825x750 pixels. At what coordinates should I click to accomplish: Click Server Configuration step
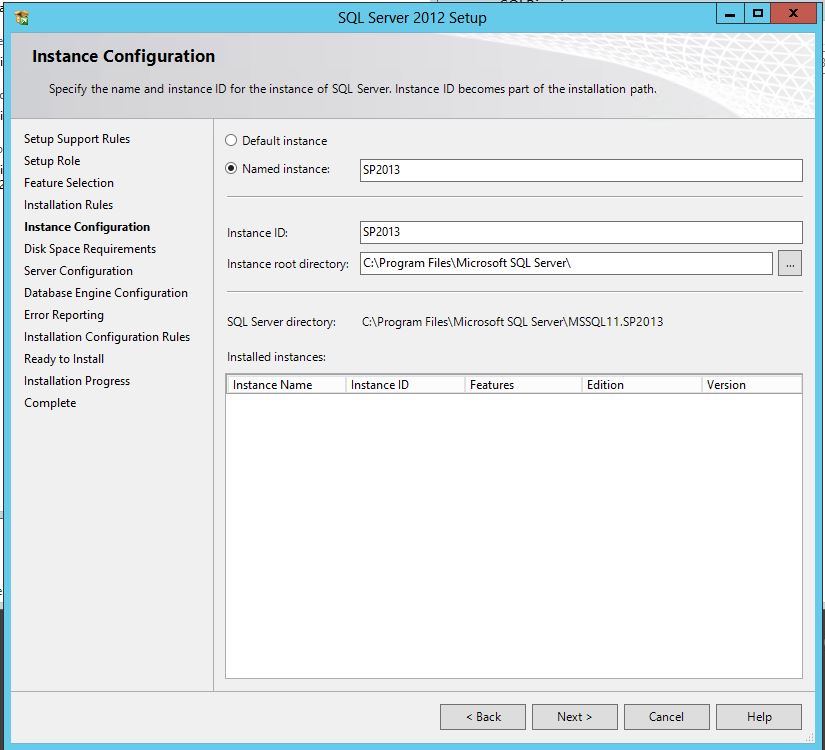(78, 271)
